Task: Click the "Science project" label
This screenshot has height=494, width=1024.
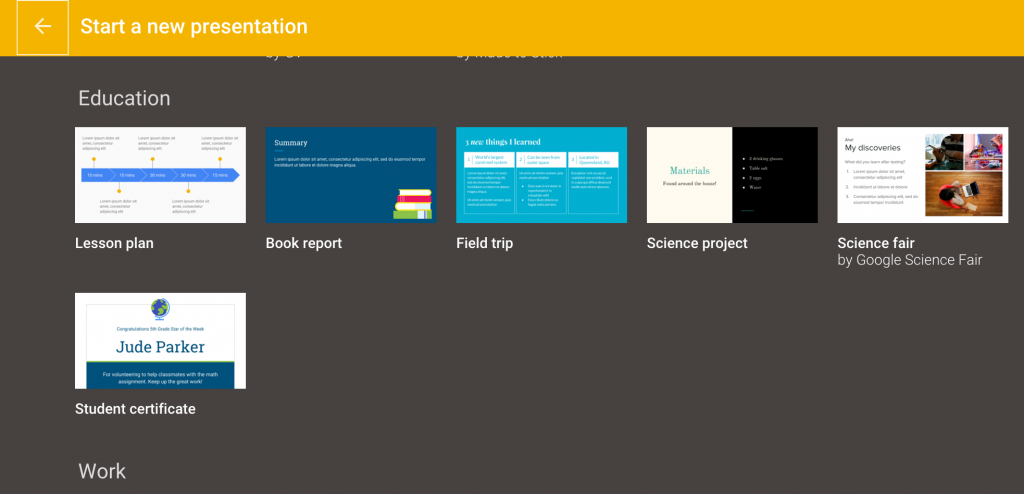Action: 697,244
